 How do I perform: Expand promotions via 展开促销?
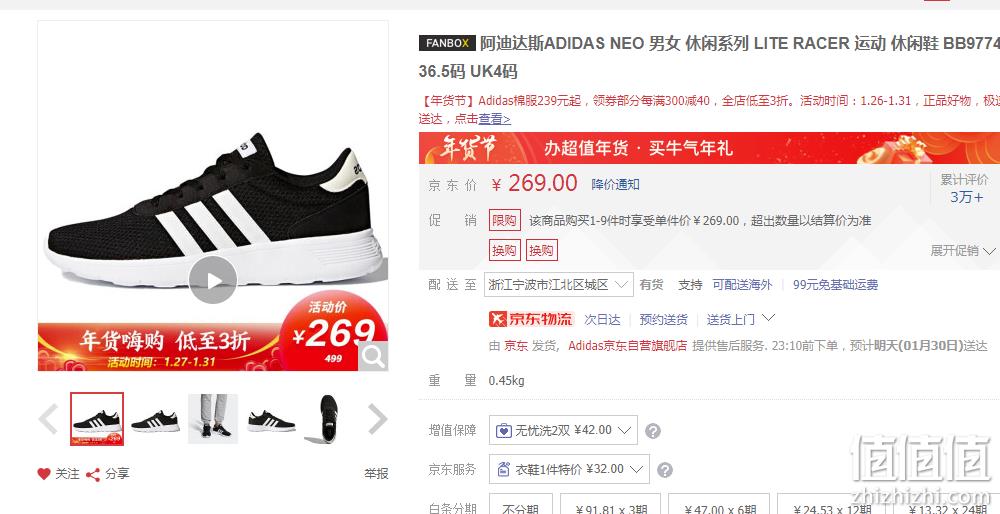[962, 251]
